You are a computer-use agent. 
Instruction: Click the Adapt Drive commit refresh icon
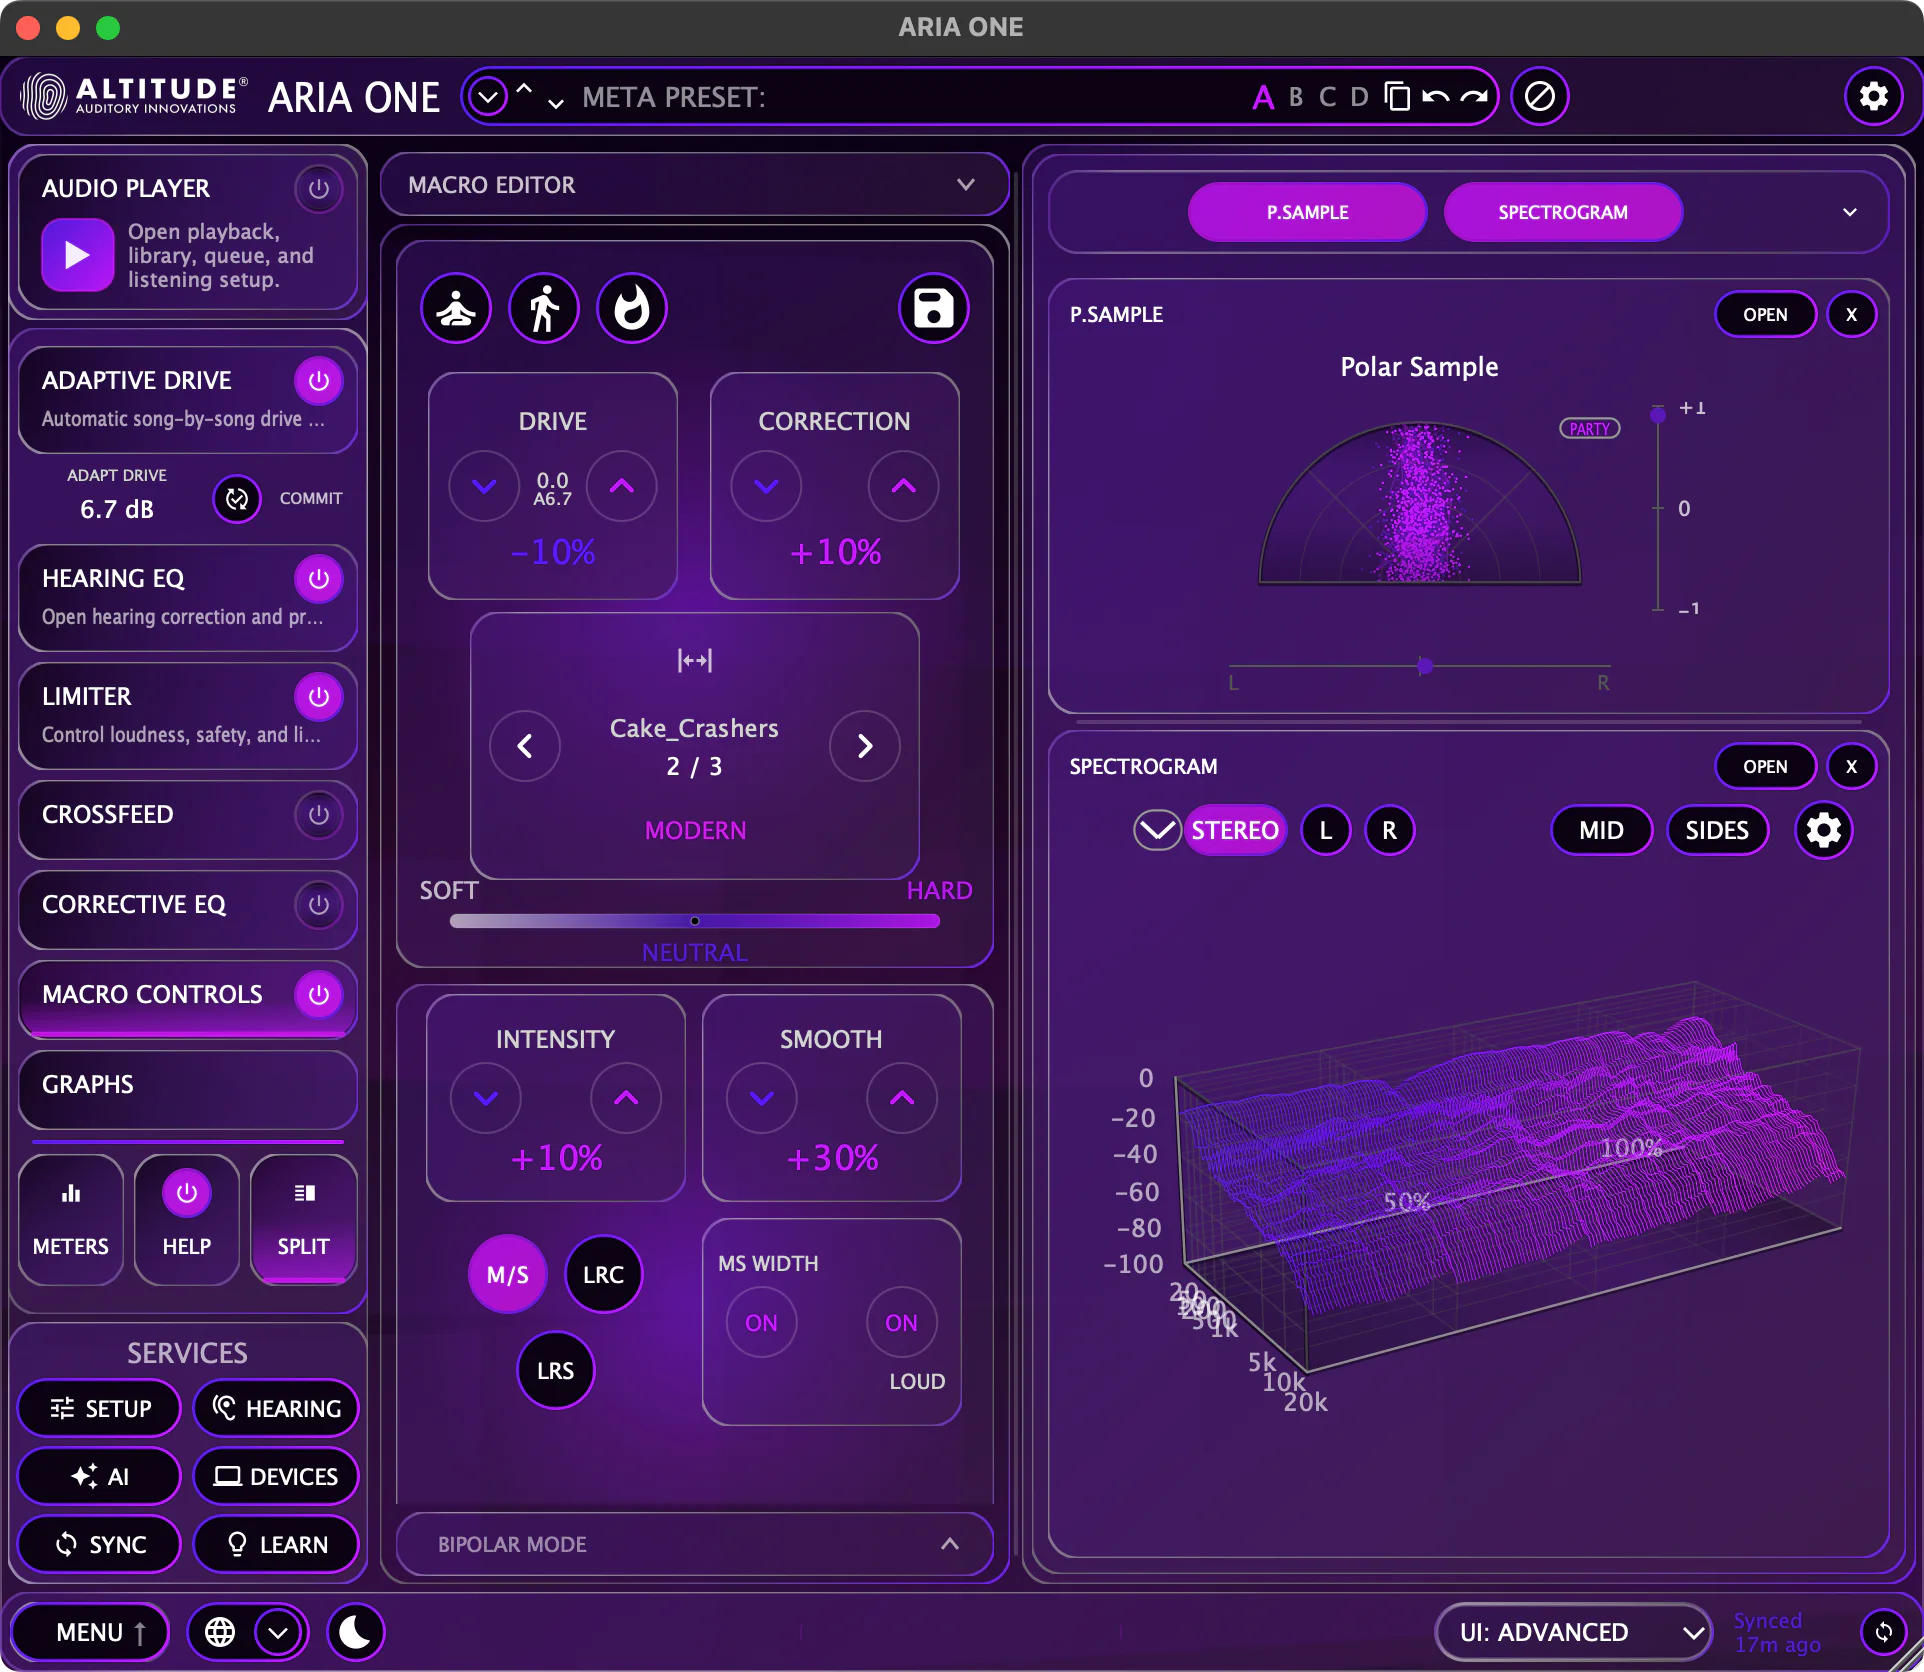click(x=237, y=498)
